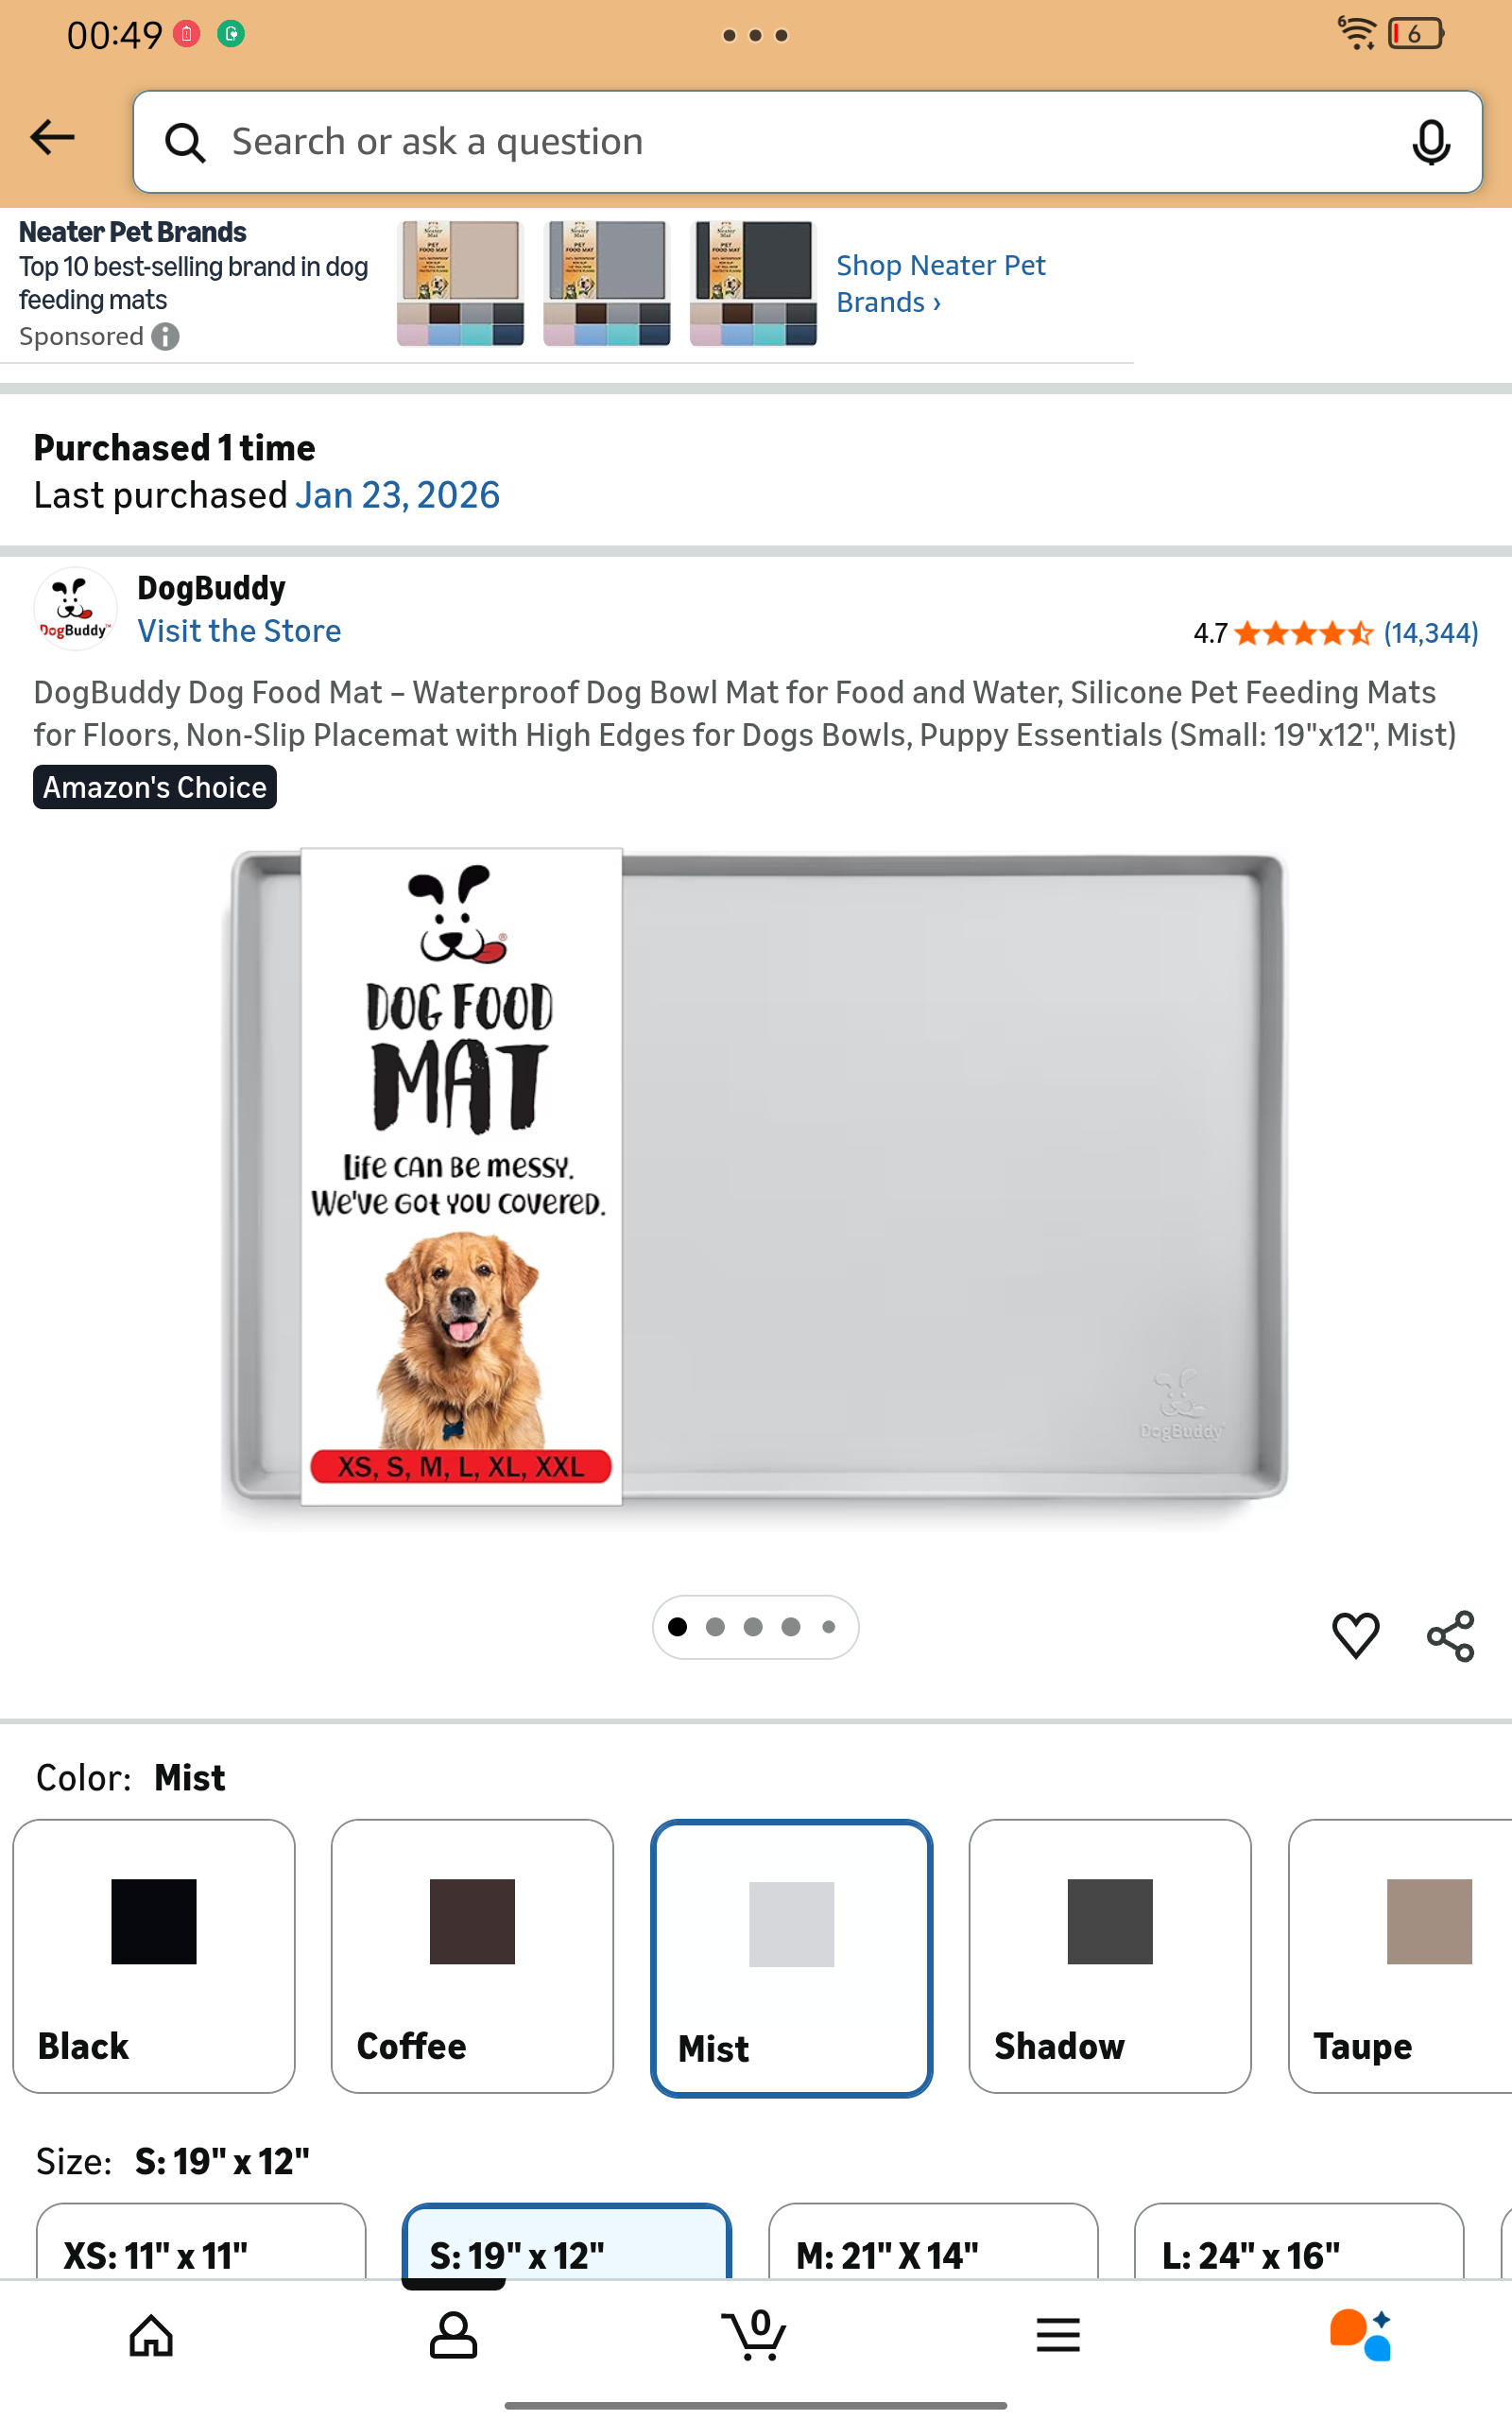Image resolution: width=1512 pixels, height=2420 pixels.
Task: Open the hamburger menu icon
Action: (1058, 2336)
